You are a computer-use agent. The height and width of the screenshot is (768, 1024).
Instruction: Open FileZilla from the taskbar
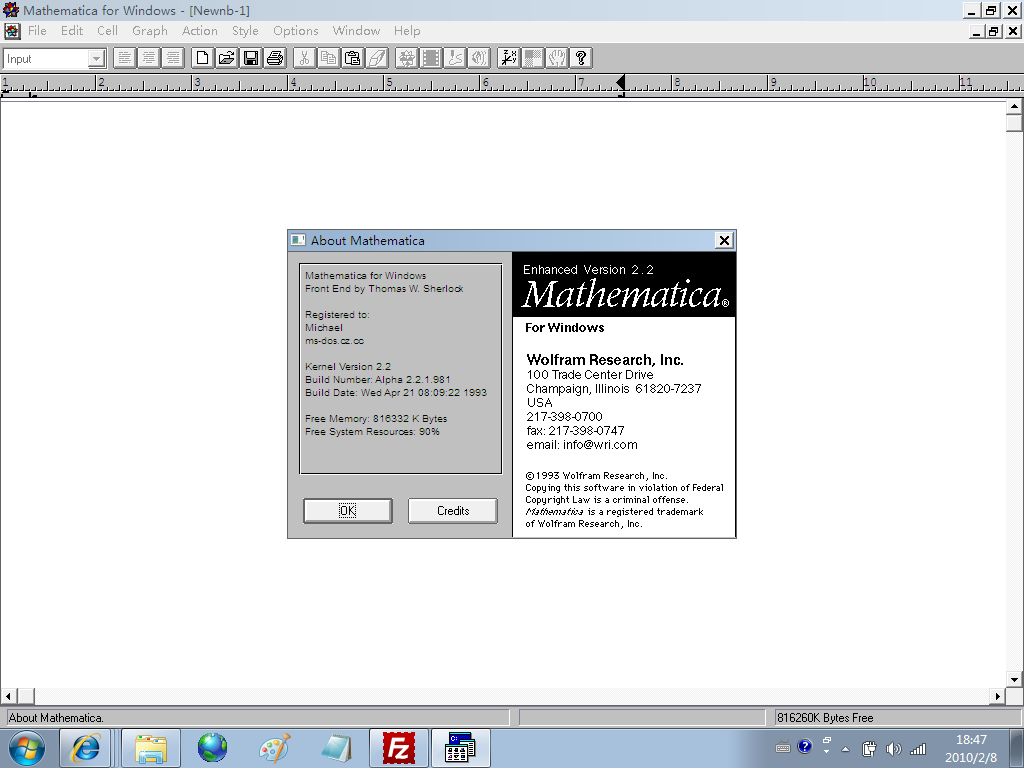tap(399, 748)
